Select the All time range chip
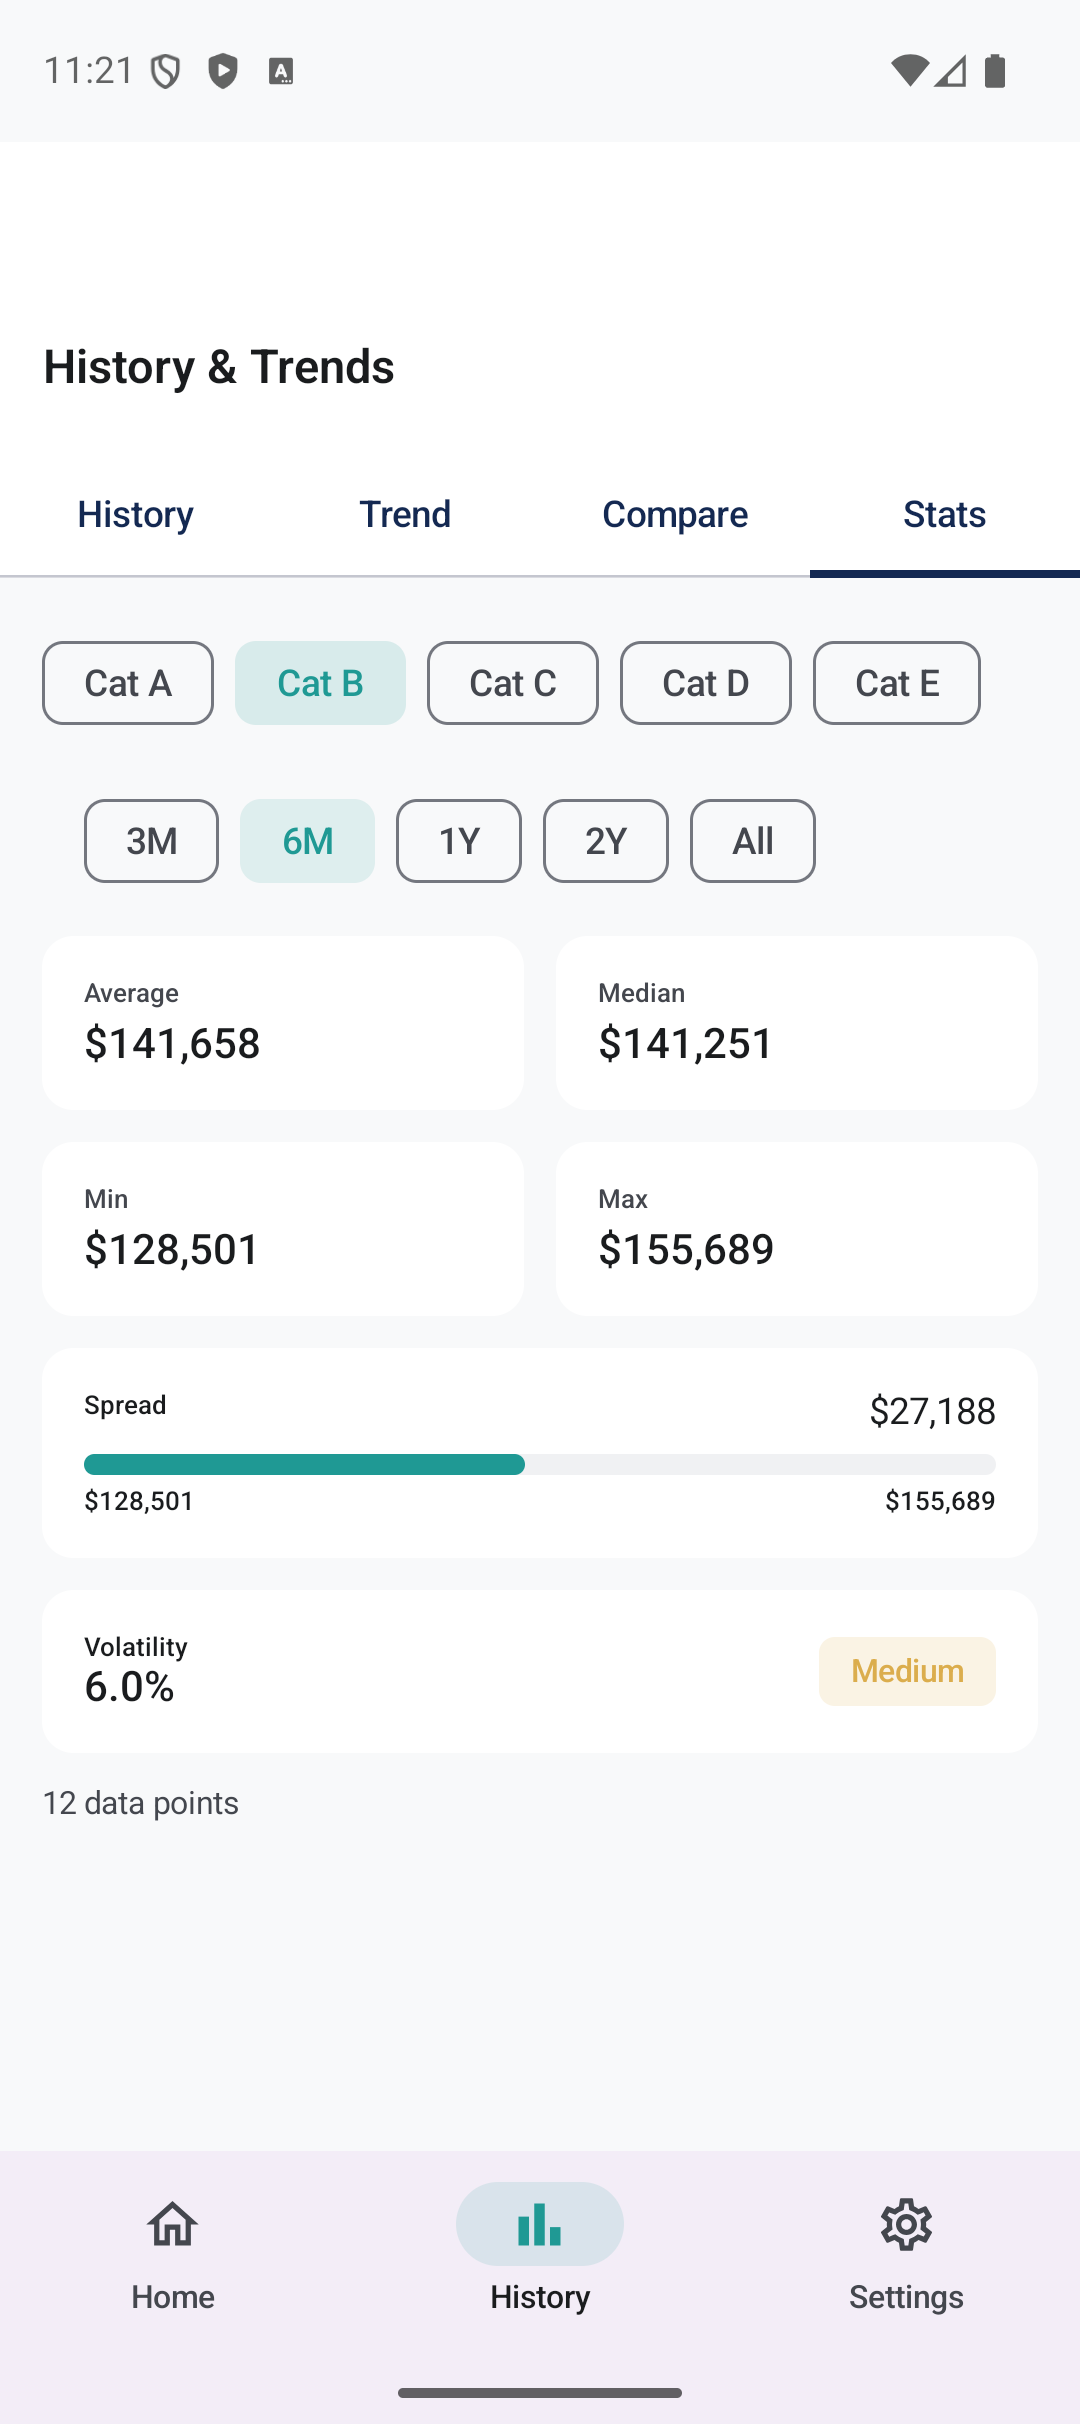 [753, 841]
